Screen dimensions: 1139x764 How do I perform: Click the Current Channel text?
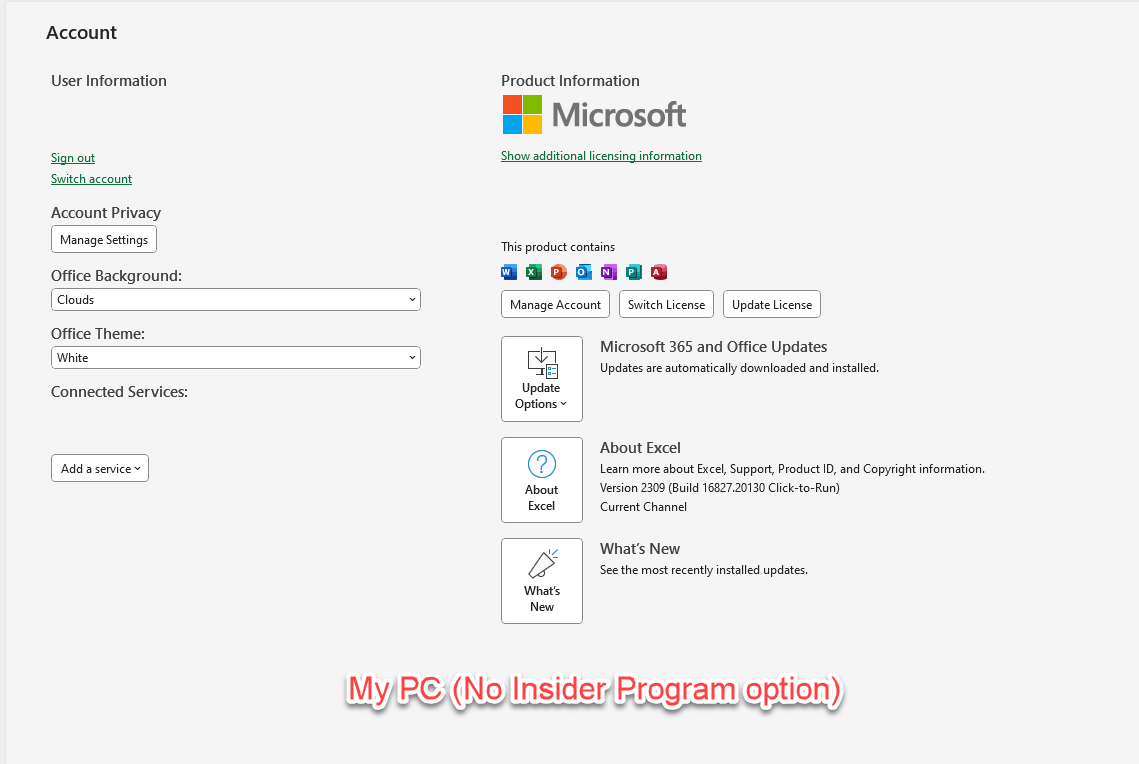(644, 507)
